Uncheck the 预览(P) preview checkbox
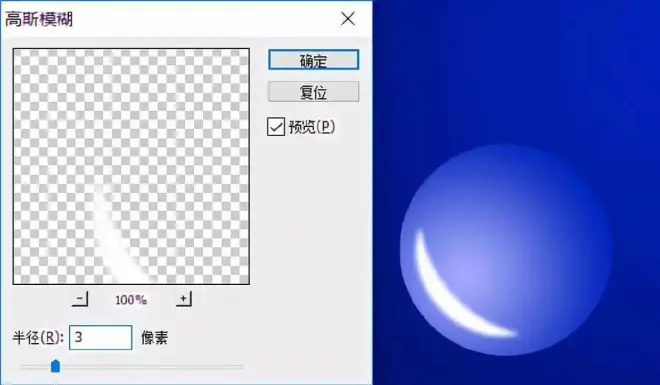 (276, 127)
